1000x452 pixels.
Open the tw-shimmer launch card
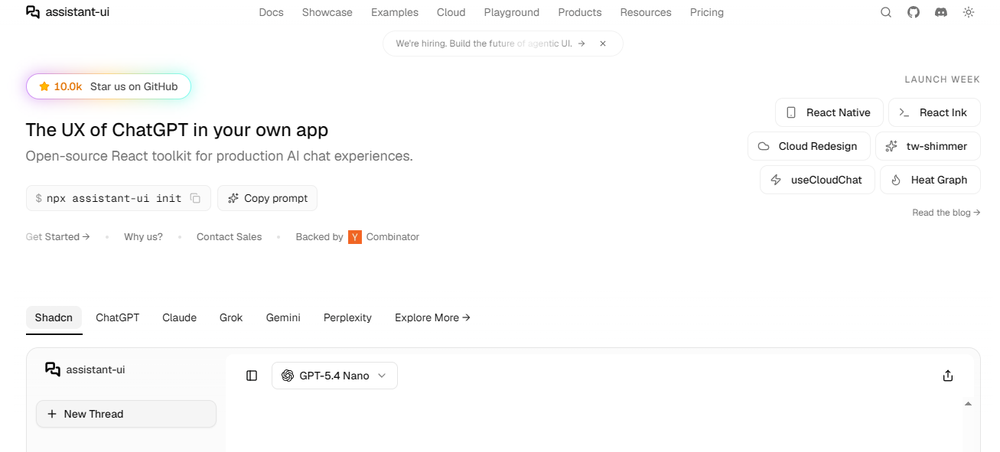[x=927, y=146]
